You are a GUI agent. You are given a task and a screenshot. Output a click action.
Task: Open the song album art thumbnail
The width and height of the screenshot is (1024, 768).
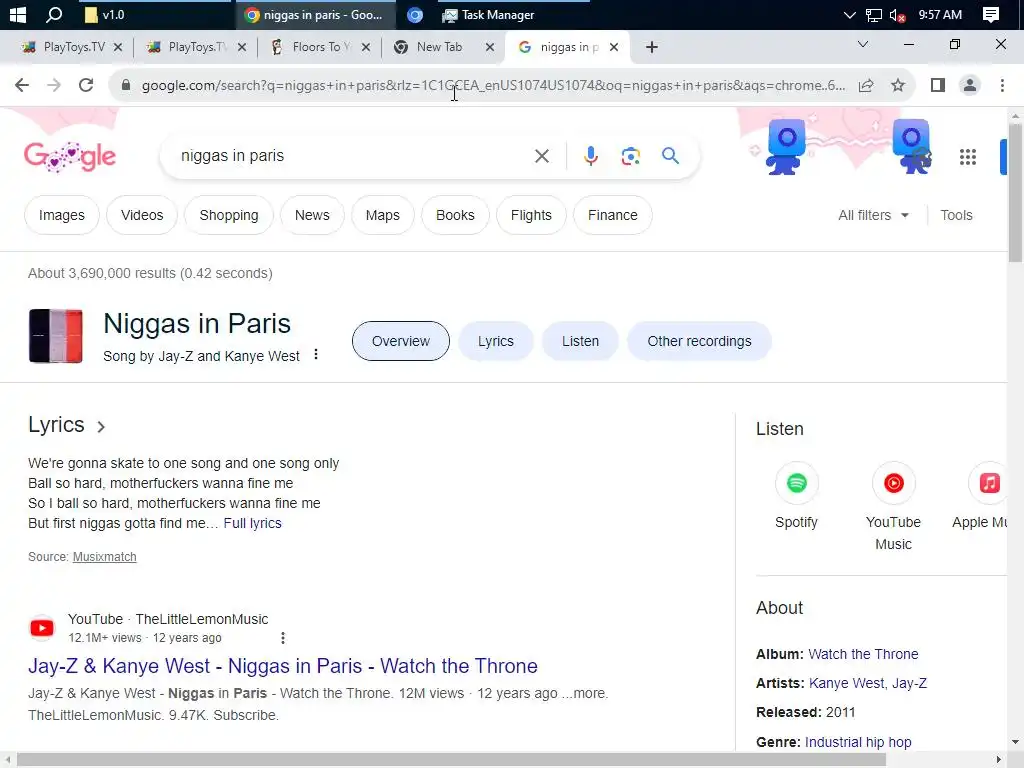click(x=56, y=336)
